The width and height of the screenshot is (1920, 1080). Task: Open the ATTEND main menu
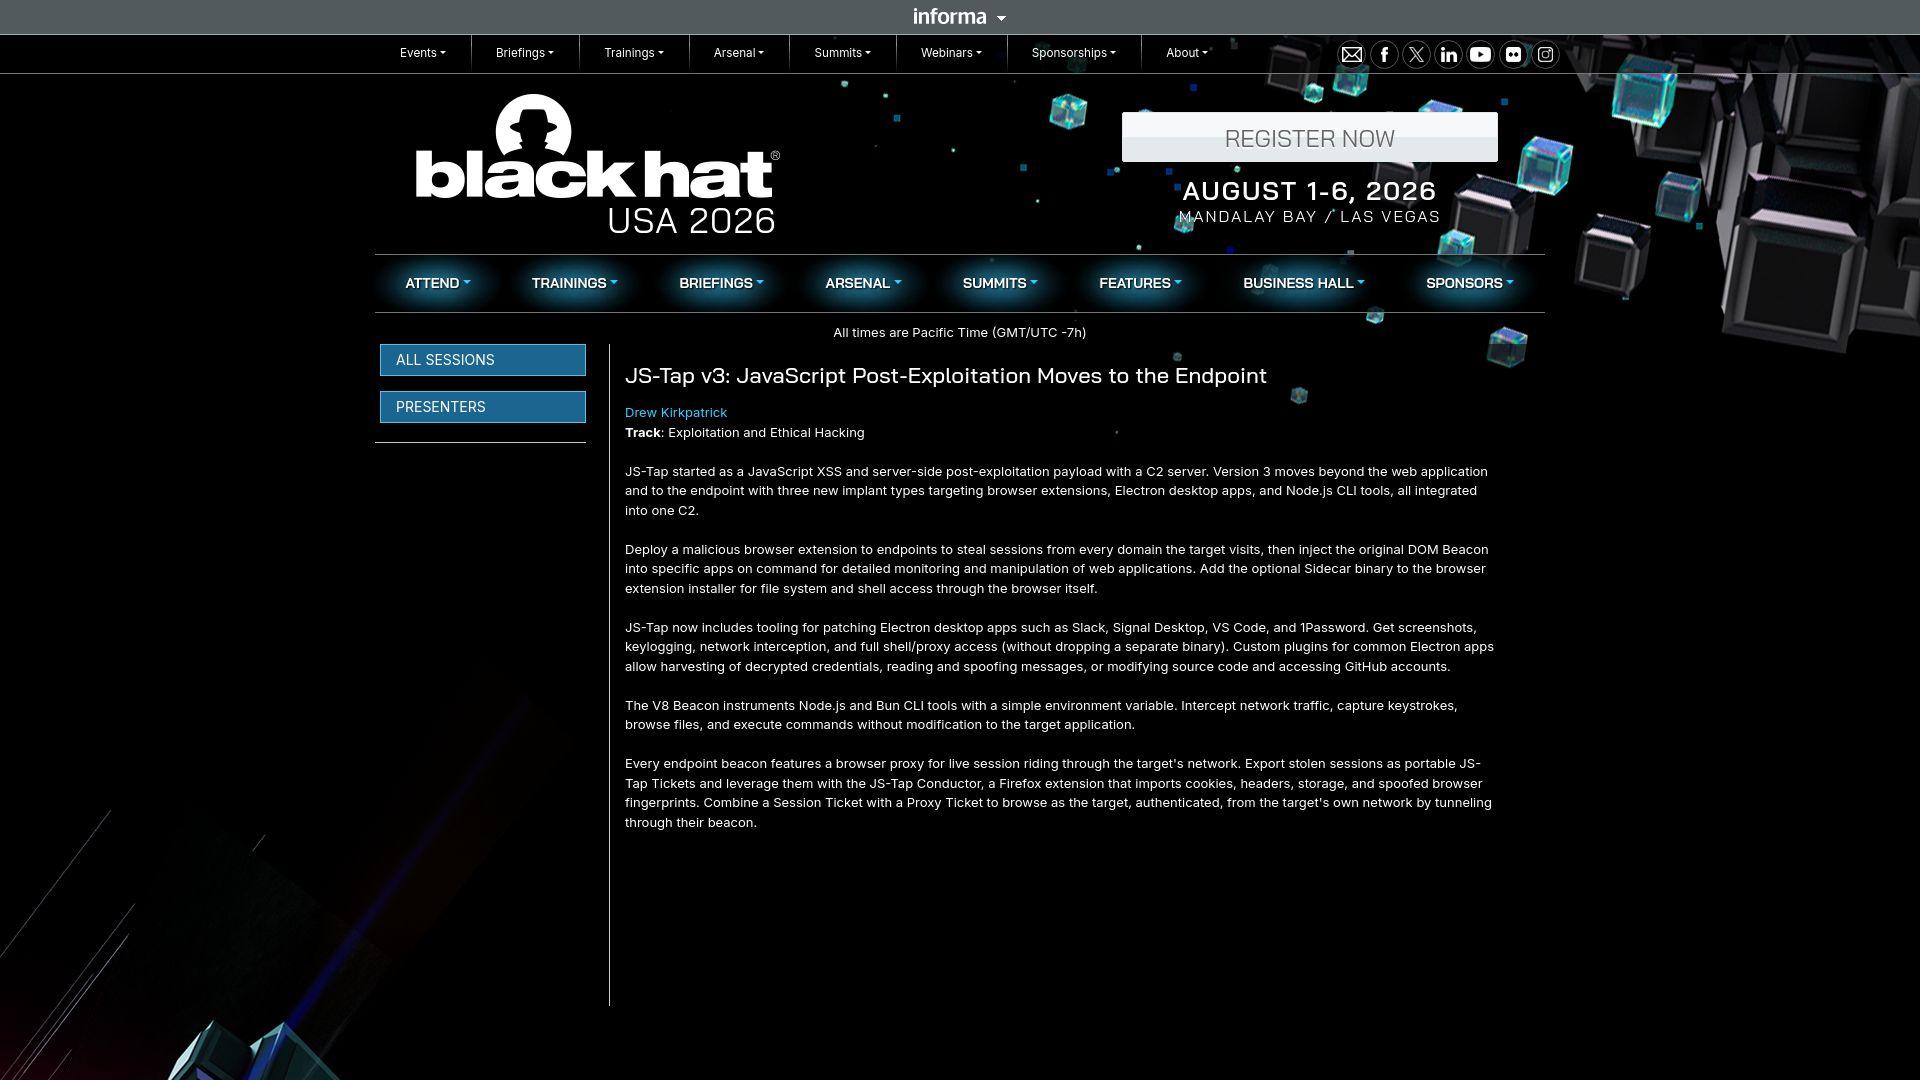pyautogui.click(x=438, y=284)
